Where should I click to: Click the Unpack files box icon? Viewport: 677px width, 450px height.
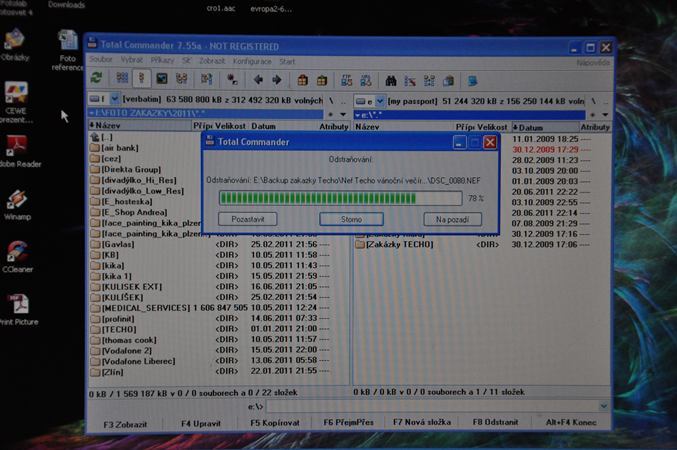322,80
